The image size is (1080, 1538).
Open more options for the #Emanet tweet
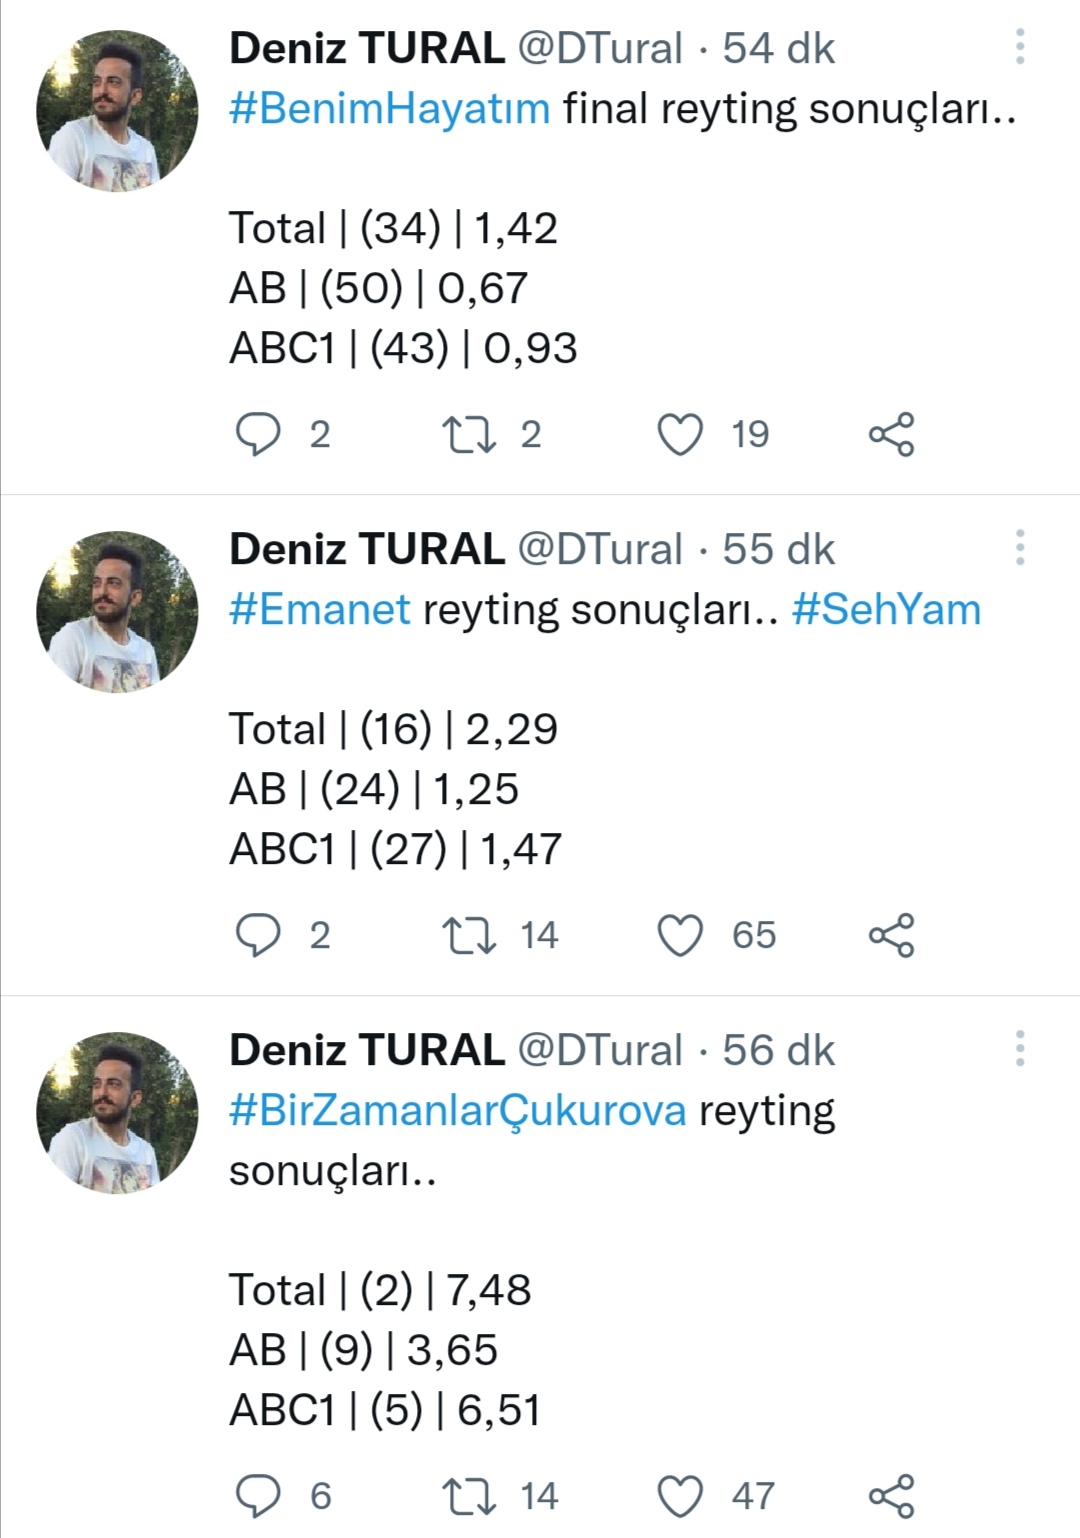tap(1019, 548)
